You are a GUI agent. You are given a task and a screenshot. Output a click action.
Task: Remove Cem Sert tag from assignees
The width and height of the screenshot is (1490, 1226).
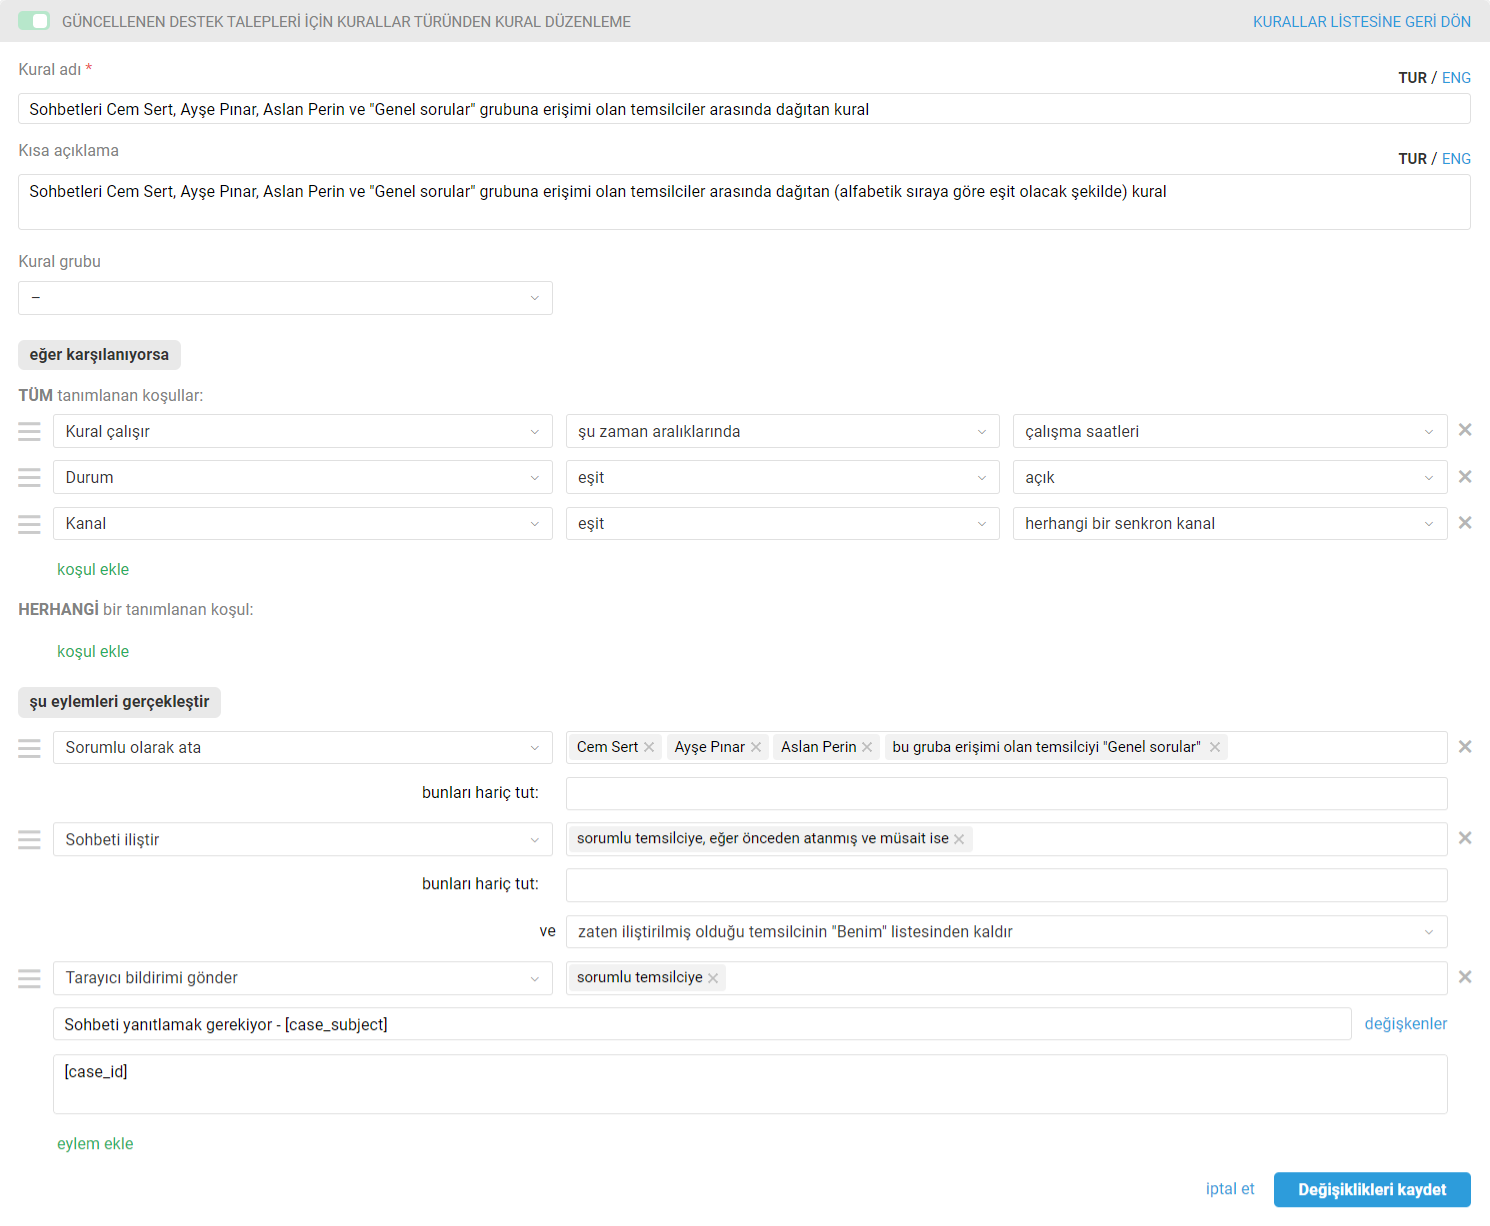coord(649,747)
